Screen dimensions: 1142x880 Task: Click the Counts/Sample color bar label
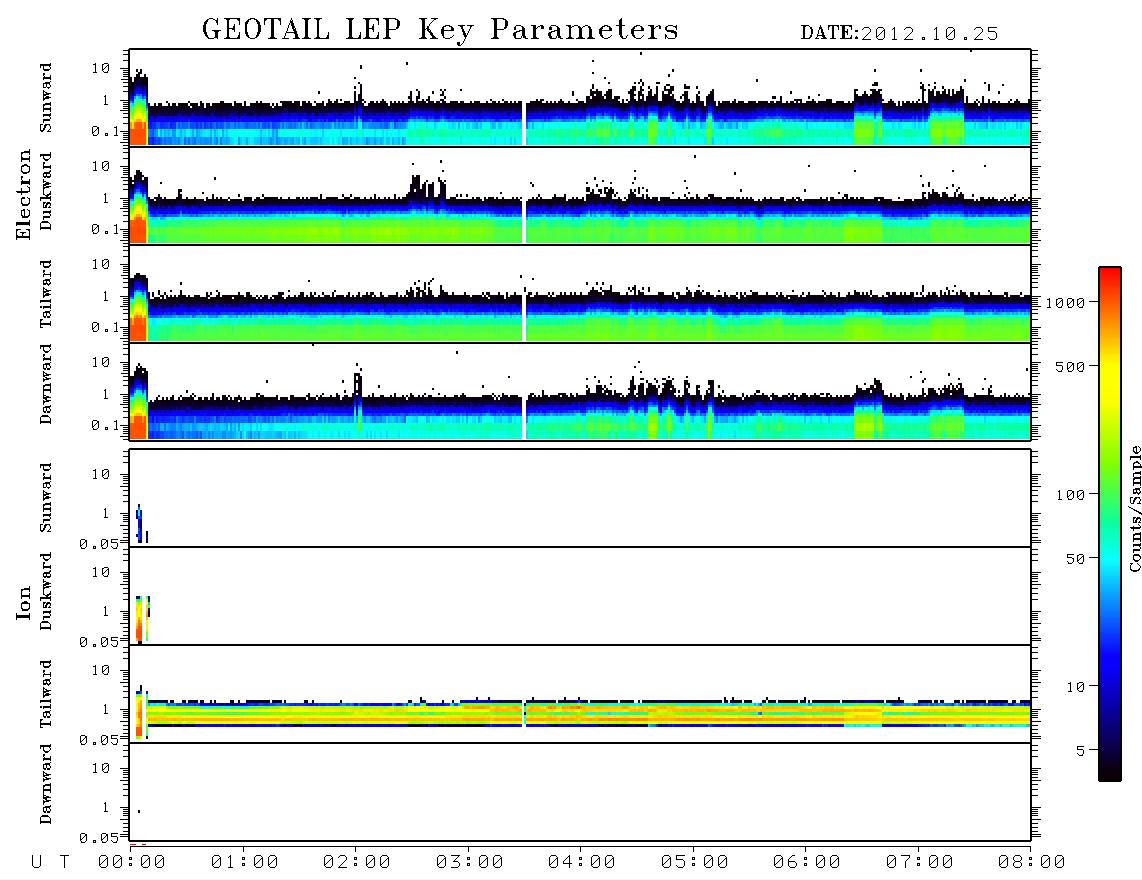tap(1134, 508)
